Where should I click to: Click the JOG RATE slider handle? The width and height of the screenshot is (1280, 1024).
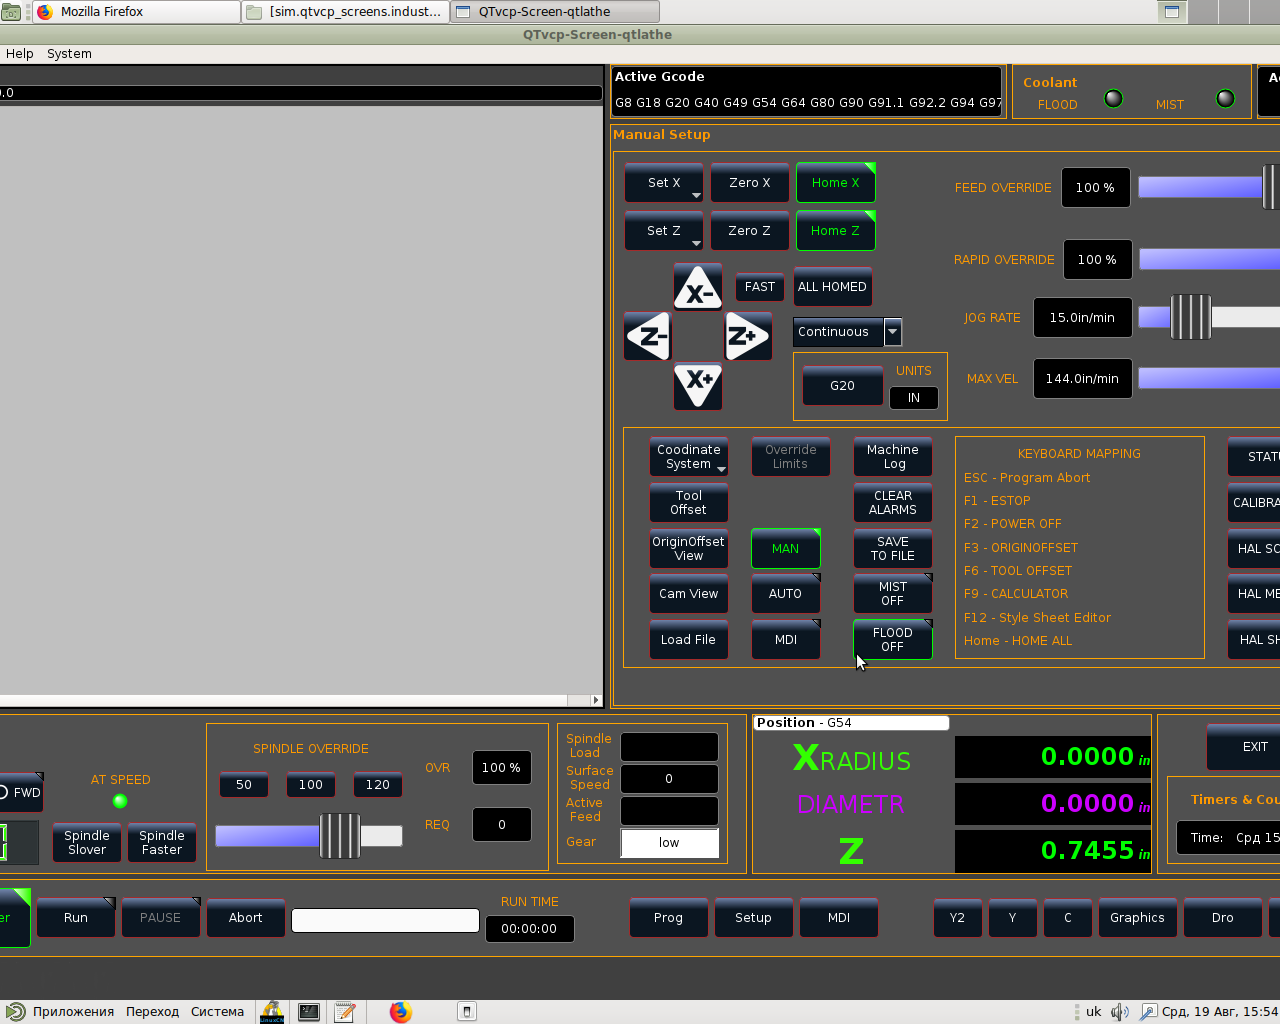coord(1191,317)
